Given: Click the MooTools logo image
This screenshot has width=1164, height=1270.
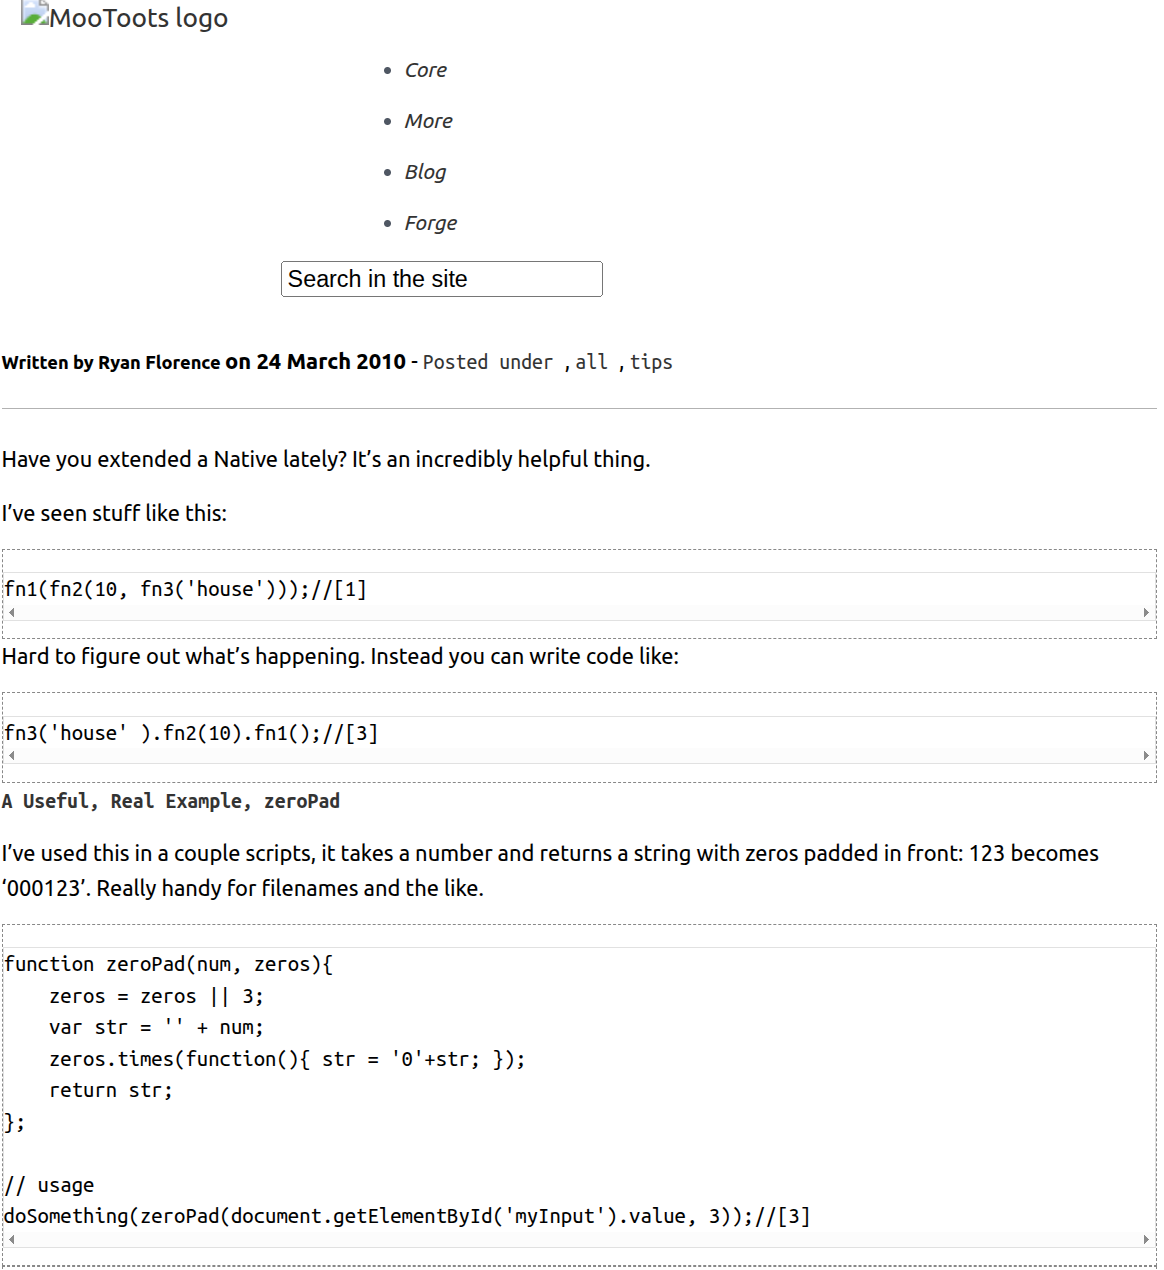Looking at the screenshot, I should coord(124,17).
